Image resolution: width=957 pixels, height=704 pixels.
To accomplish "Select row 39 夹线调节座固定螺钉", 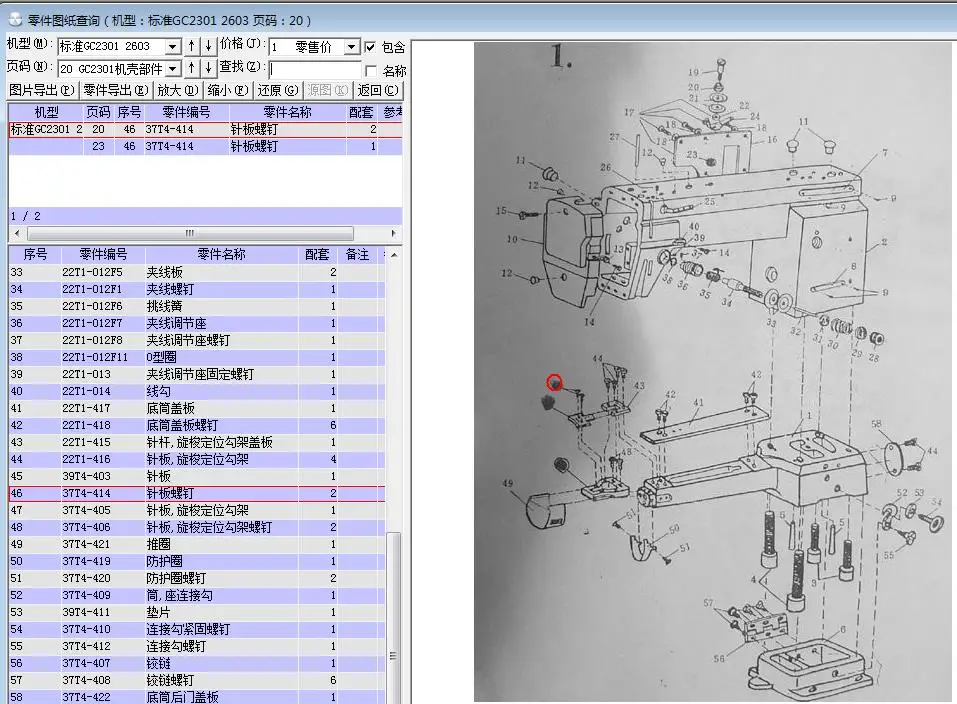I will 197,374.
